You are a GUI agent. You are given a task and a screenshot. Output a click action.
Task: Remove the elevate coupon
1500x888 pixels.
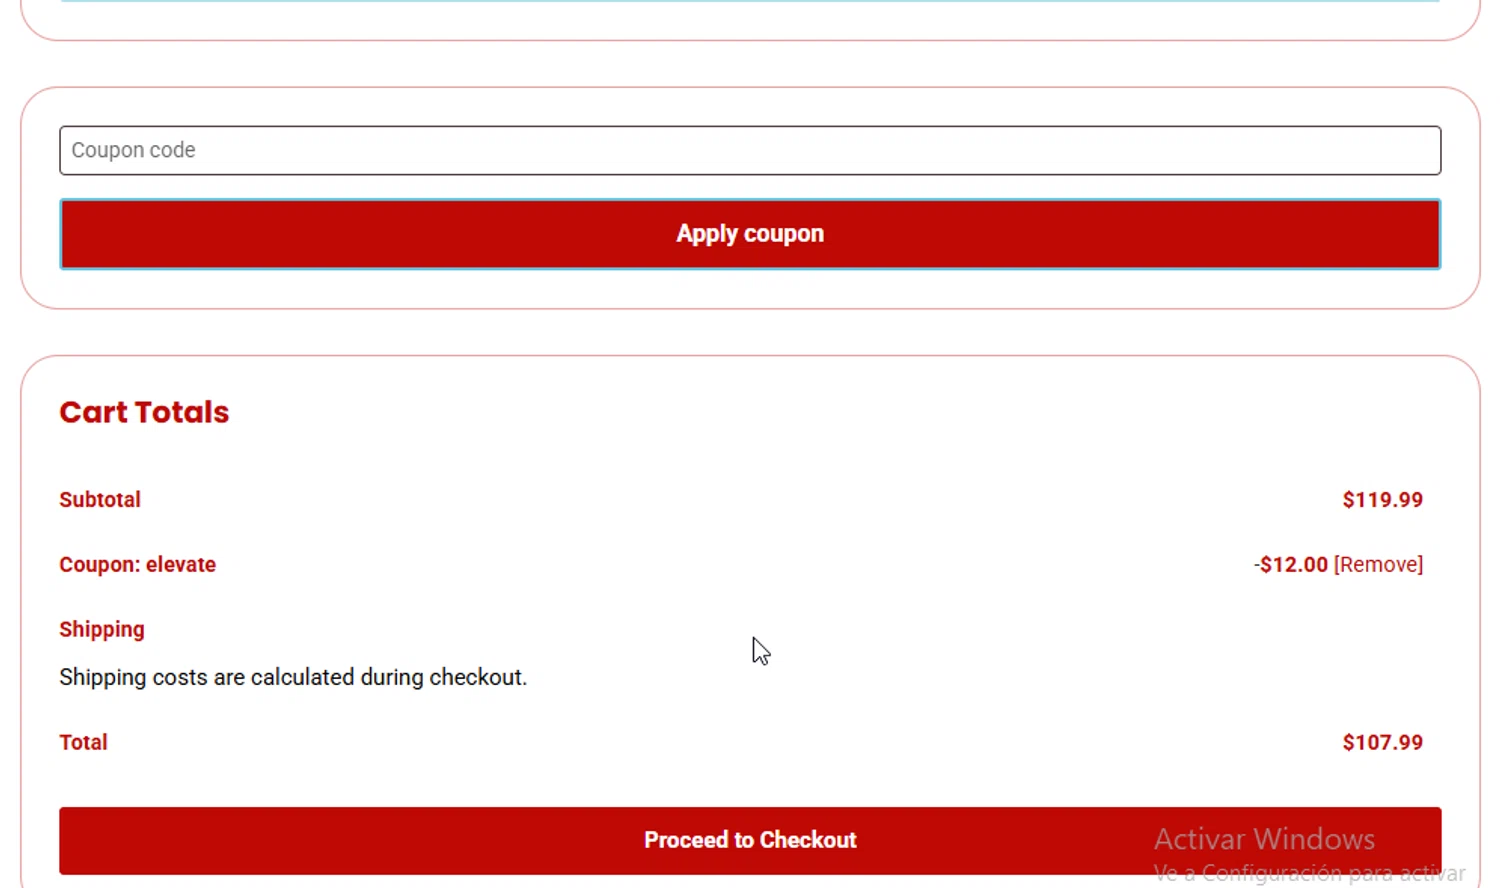(x=1378, y=564)
